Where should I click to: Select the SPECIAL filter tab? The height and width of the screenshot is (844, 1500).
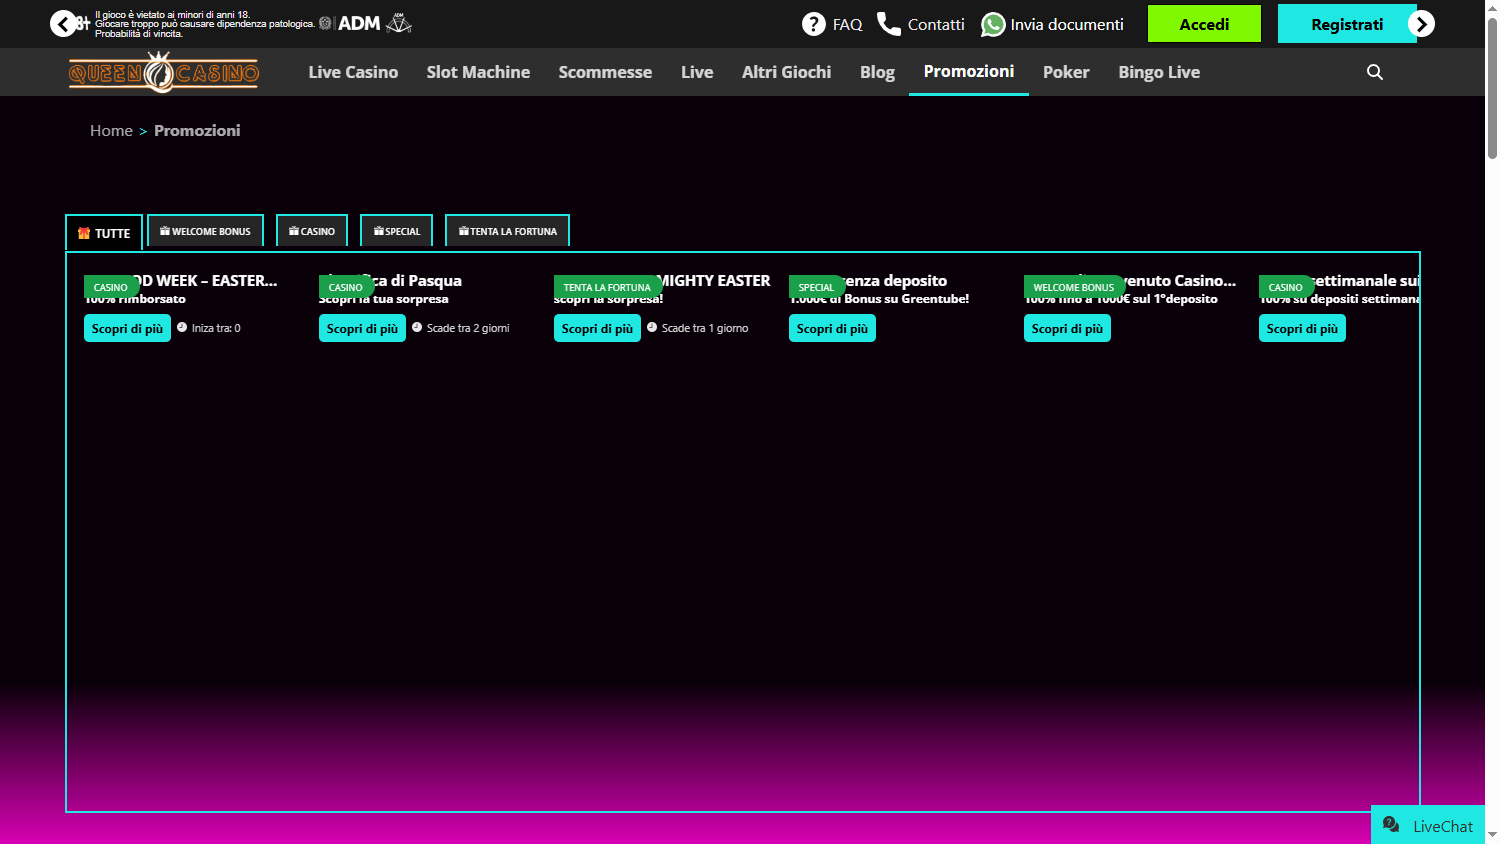(x=397, y=230)
